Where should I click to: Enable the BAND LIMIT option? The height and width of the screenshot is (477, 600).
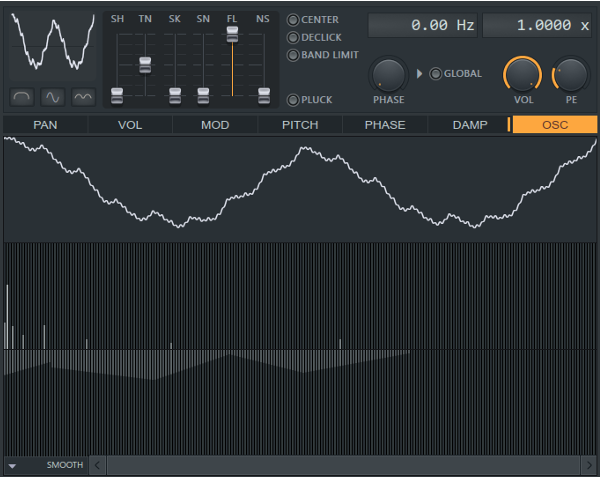coord(293,55)
